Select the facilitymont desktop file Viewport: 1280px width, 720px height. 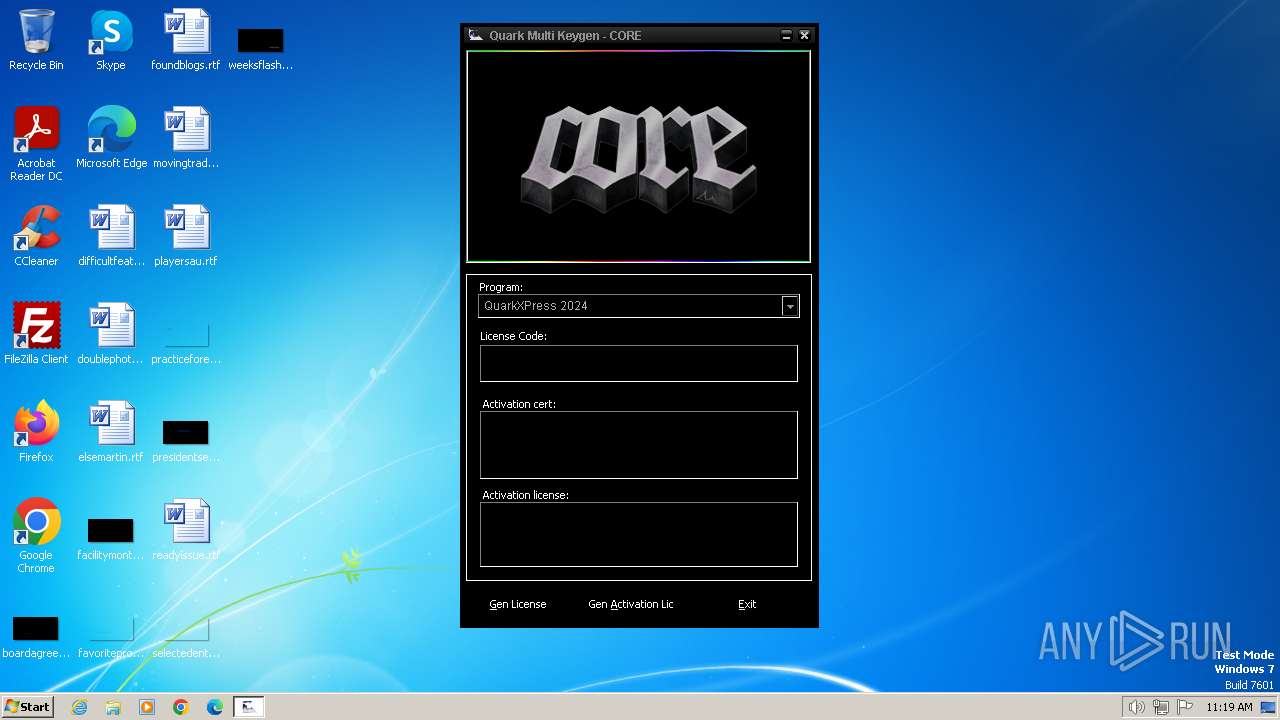111,539
